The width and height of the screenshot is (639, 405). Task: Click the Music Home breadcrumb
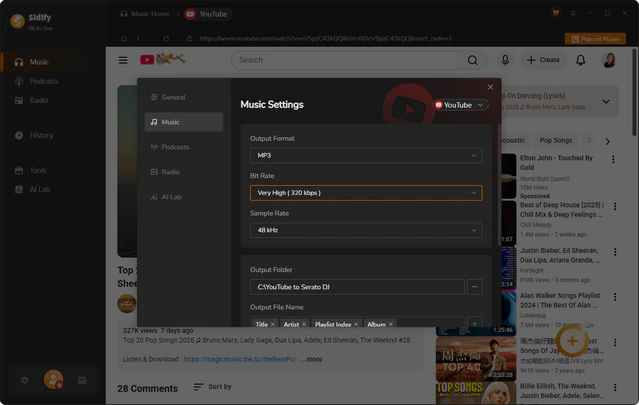[x=145, y=14]
